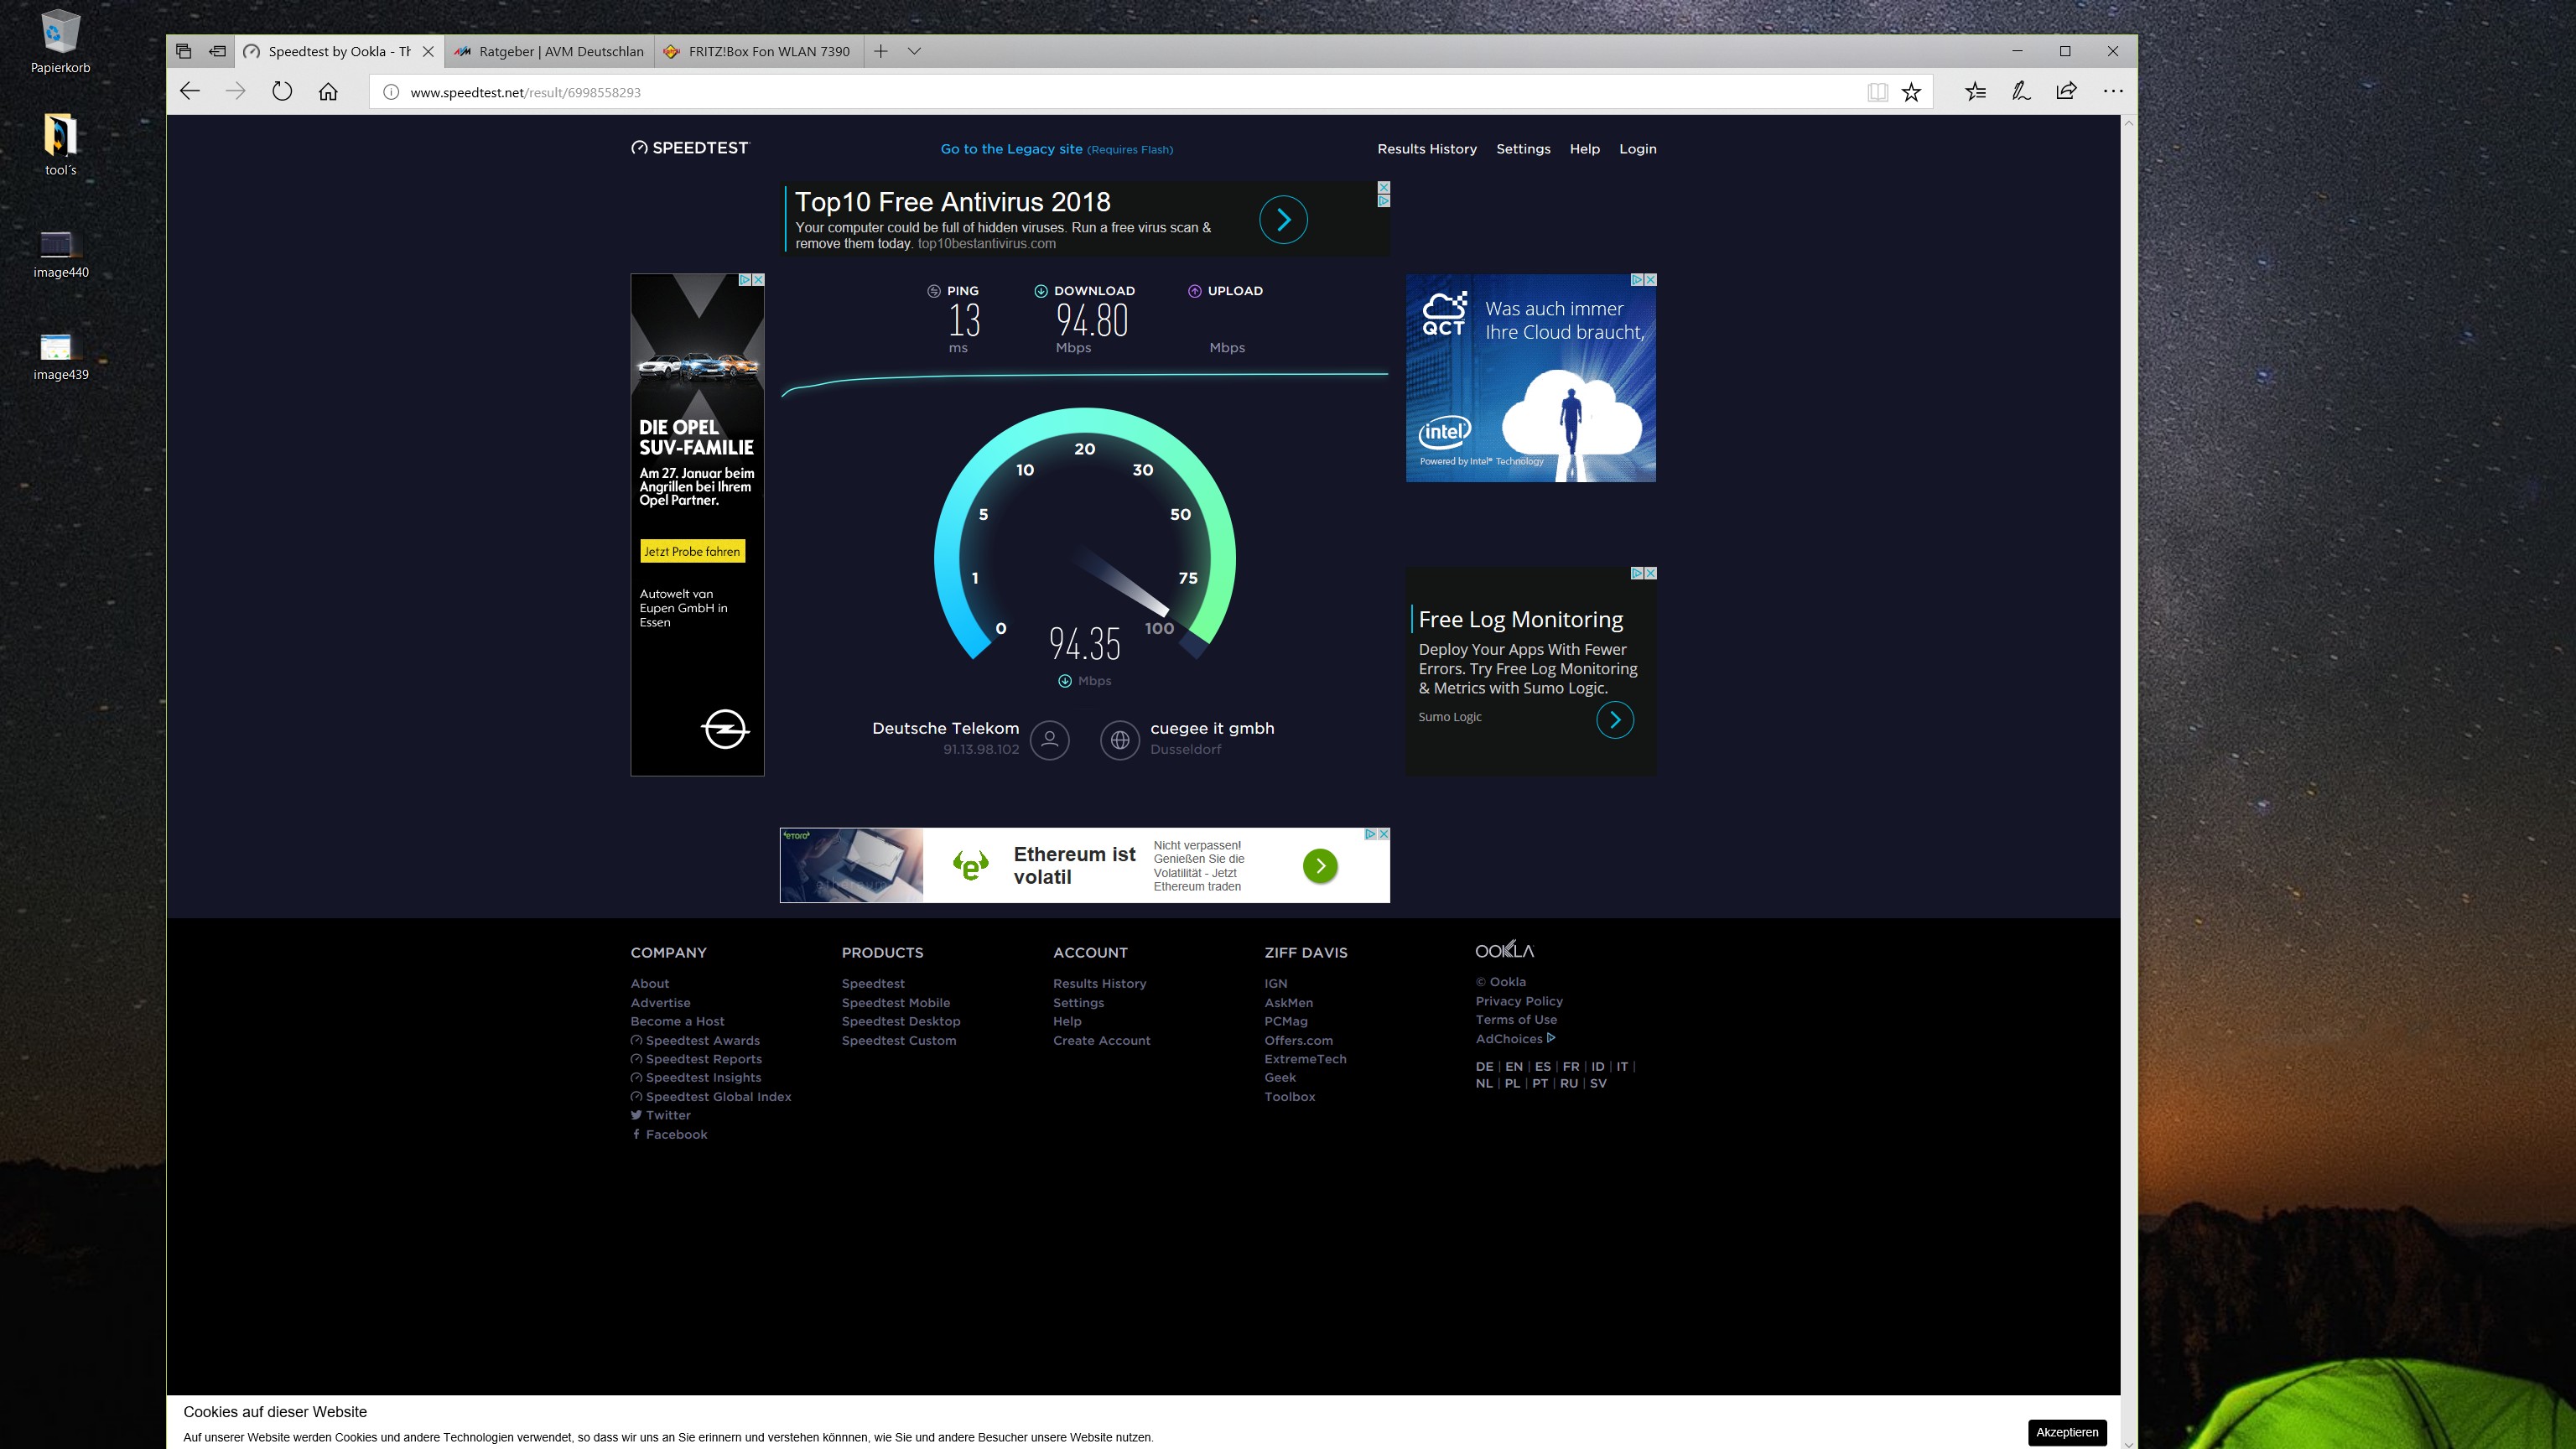Open Results History in top navigation

click(1426, 149)
